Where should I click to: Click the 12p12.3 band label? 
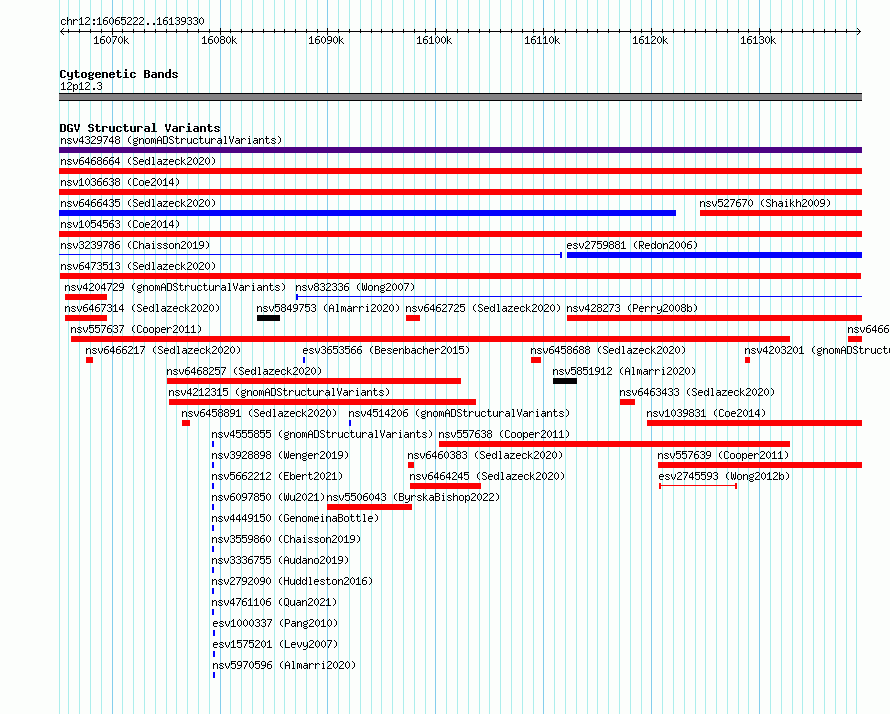point(81,86)
